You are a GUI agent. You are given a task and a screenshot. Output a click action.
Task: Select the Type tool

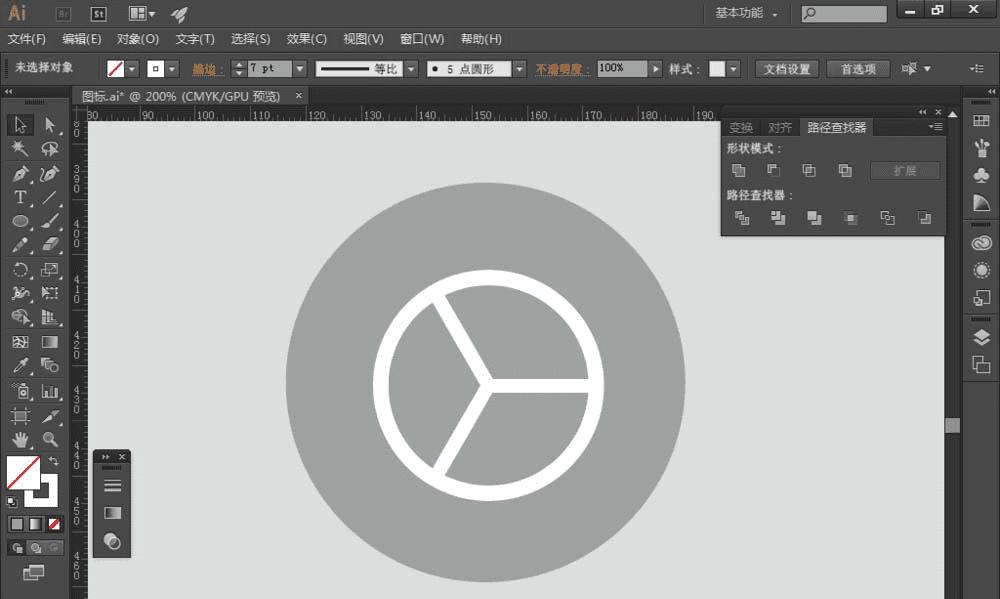click(20, 197)
